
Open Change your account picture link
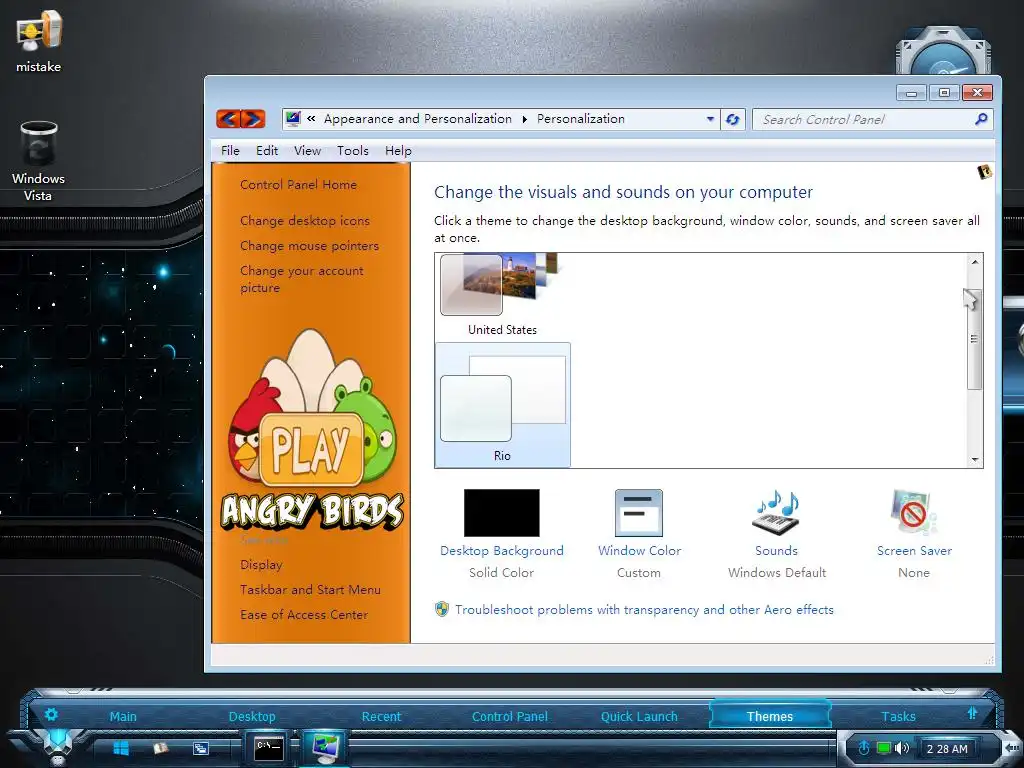301,279
